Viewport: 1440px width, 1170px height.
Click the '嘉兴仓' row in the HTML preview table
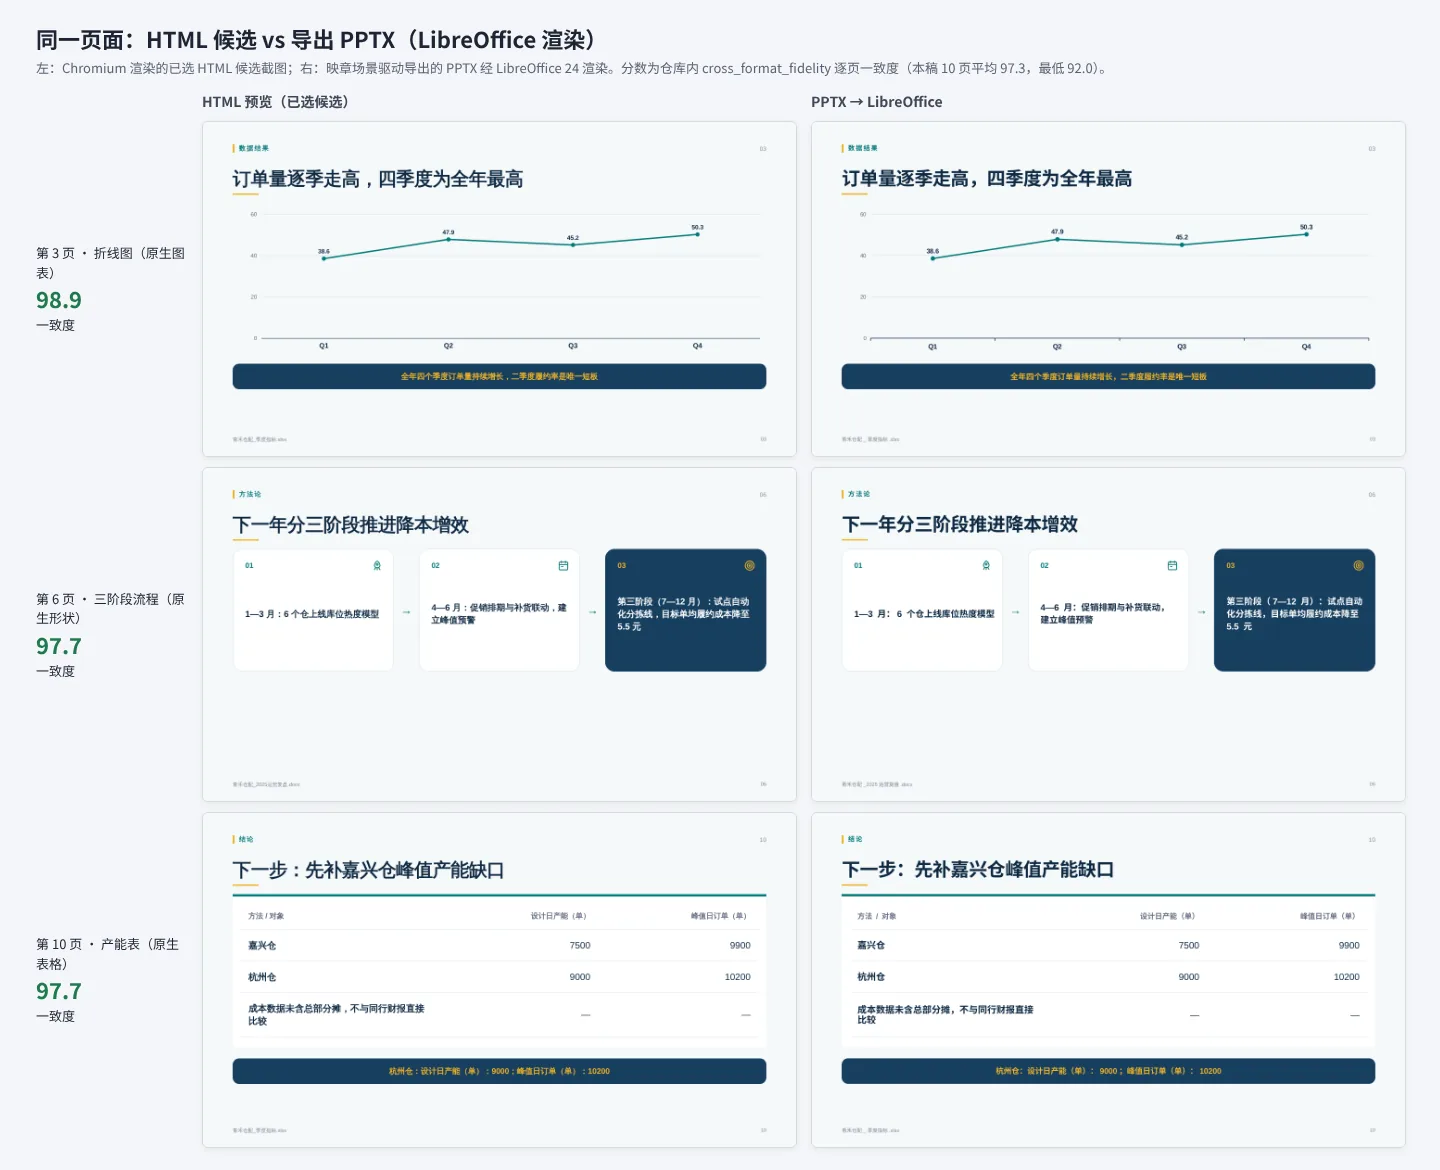click(499, 945)
